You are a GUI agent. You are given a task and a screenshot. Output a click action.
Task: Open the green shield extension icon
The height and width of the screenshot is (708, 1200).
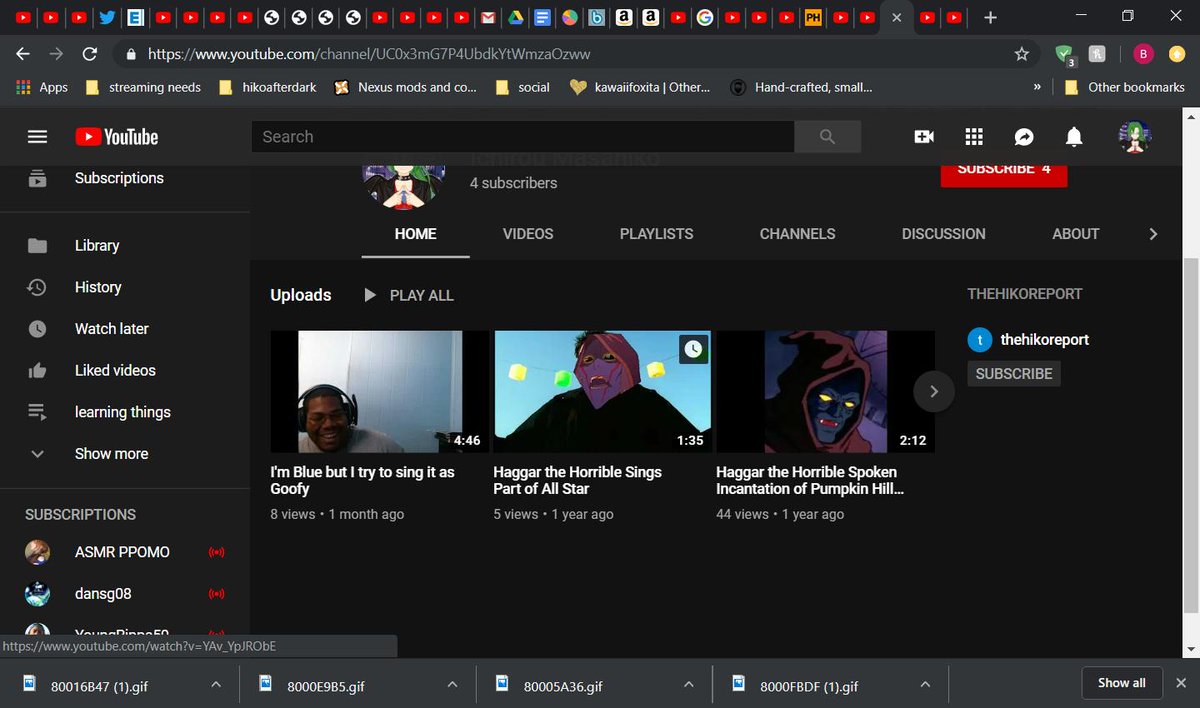[x=1065, y=55]
